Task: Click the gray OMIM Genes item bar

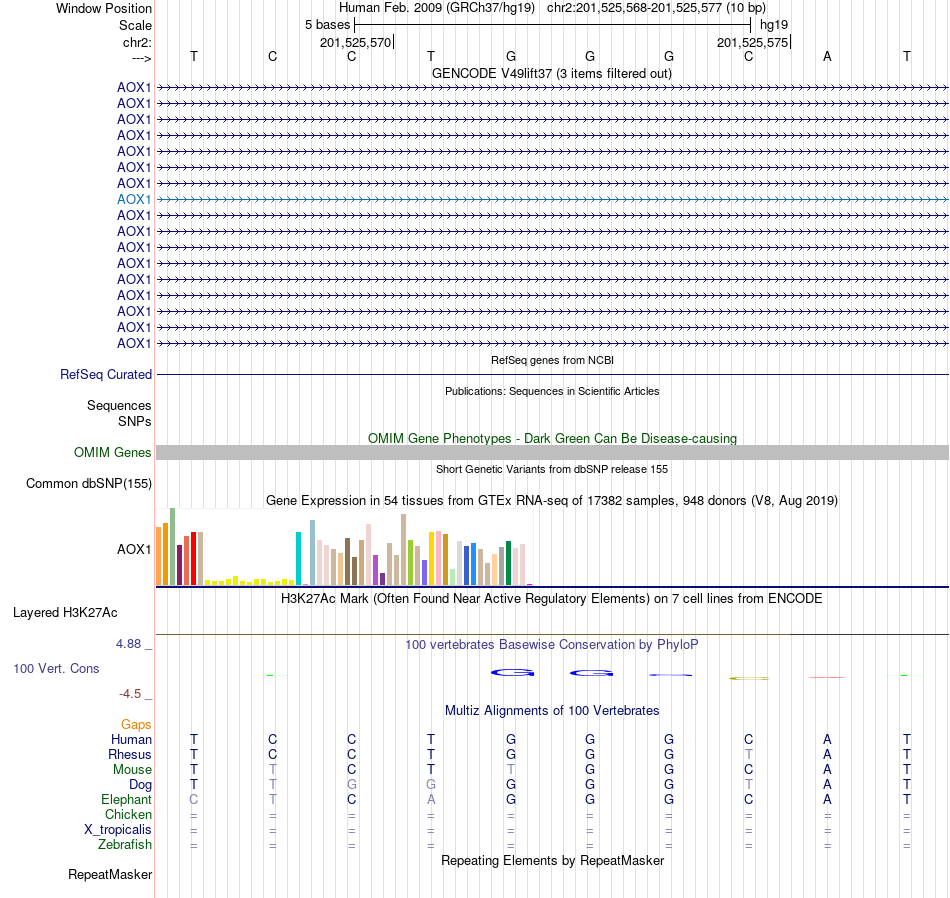Action: [552, 453]
